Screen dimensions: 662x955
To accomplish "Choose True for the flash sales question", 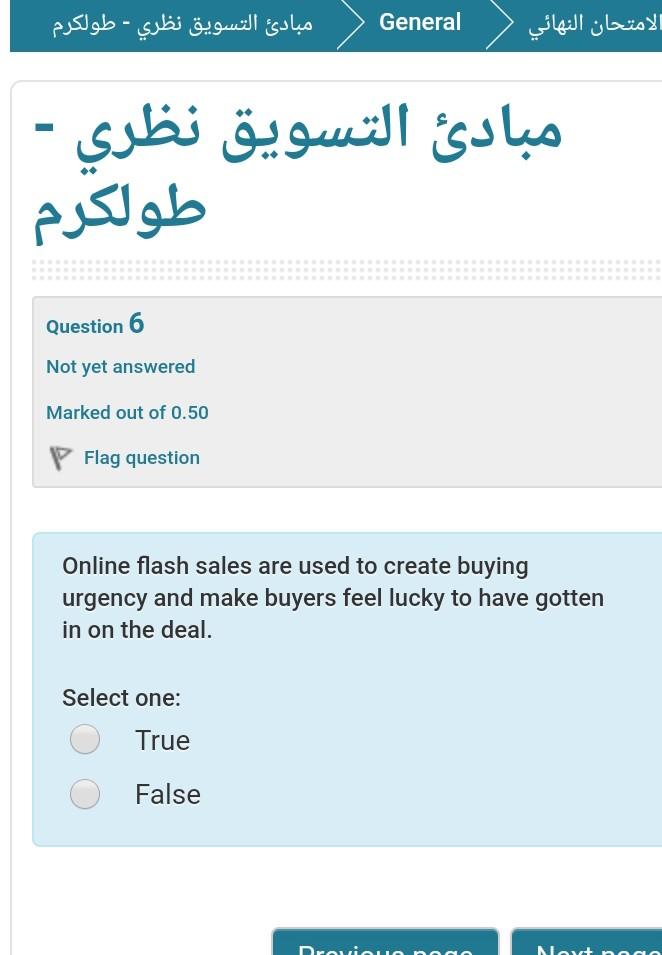I will (85, 739).
